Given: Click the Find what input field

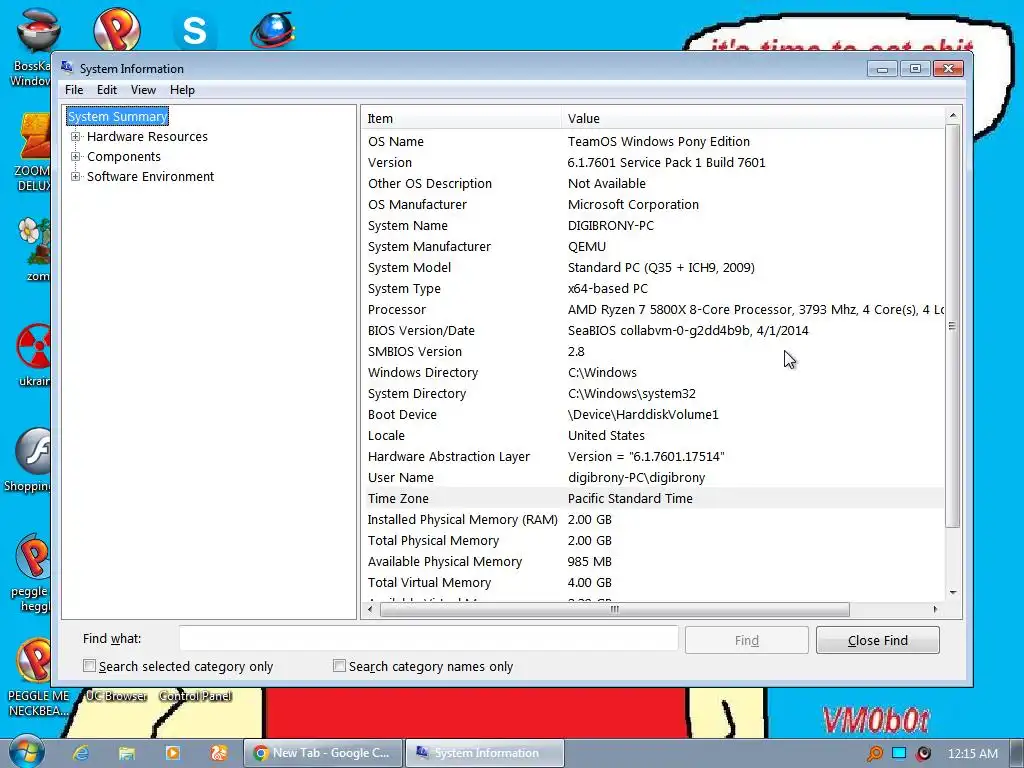Looking at the screenshot, I should click(x=428, y=639).
